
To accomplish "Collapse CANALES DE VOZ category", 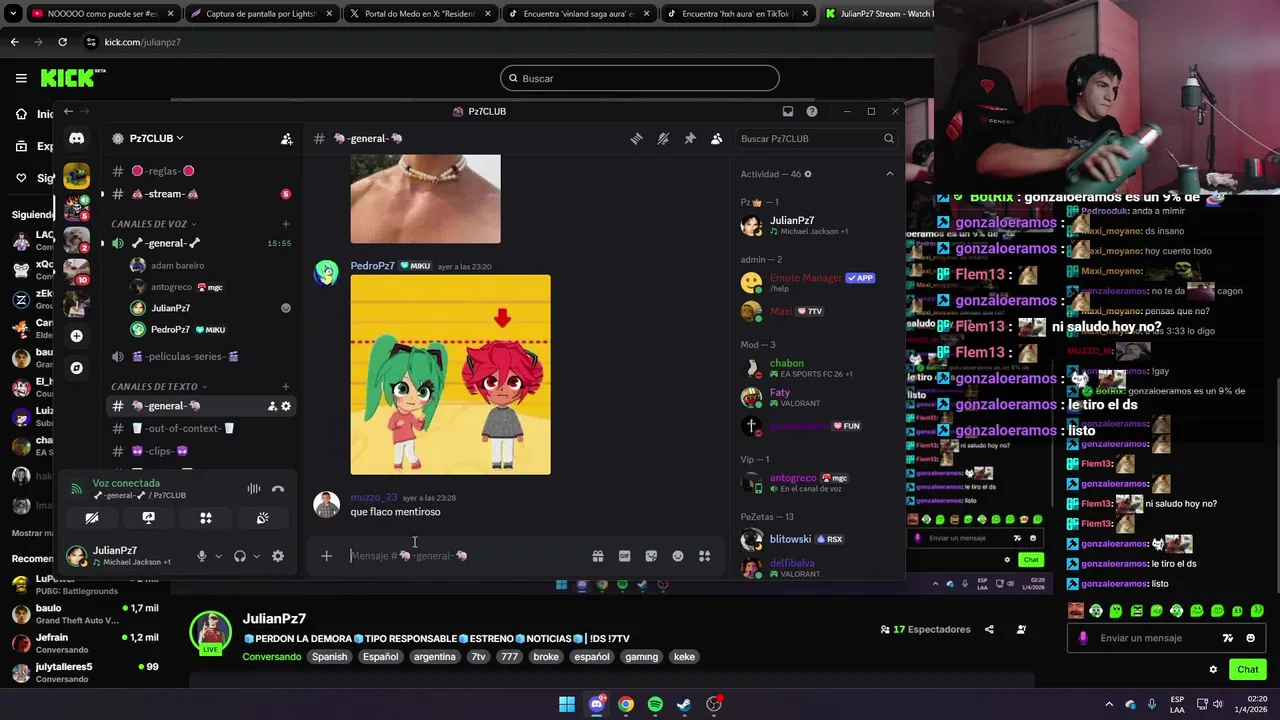I will (154, 224).
